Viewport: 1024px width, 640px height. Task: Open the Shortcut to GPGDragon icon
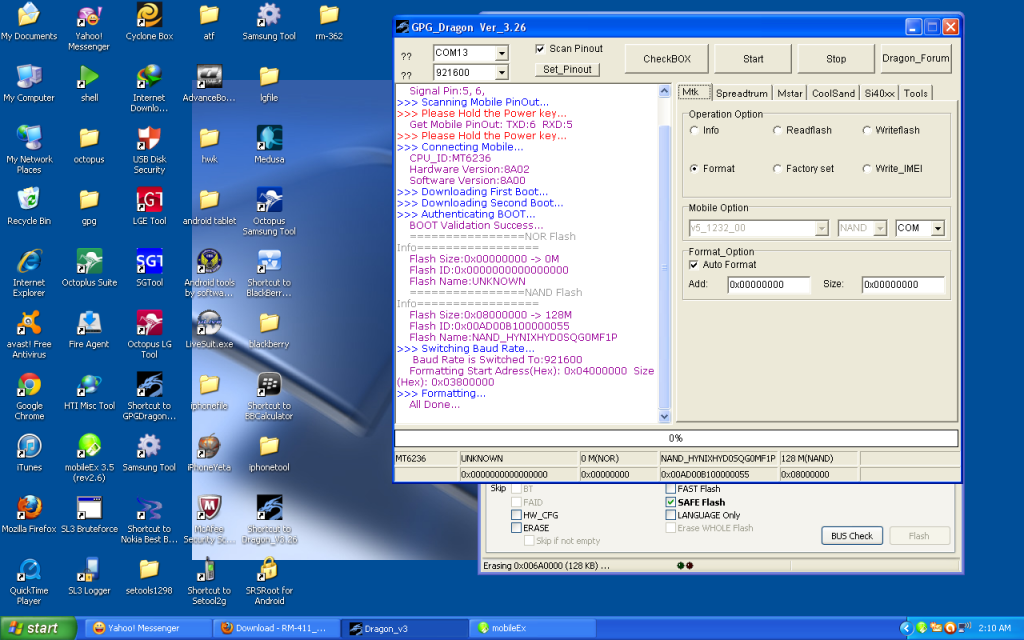coord(150,396)
